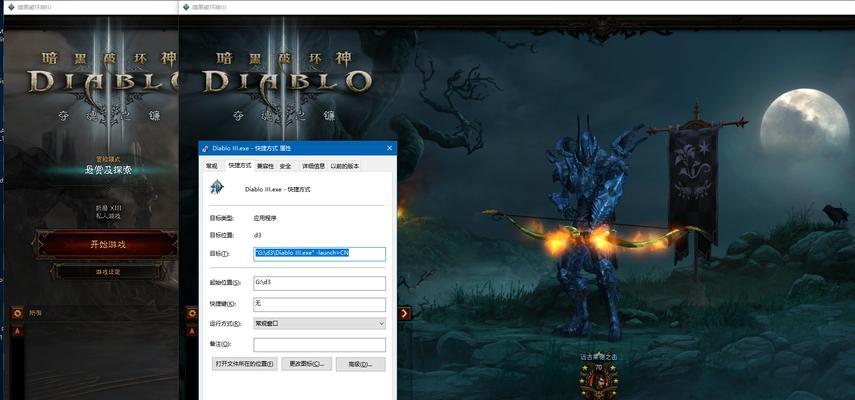Click chat gear icon in left Diablo window

pos(17,313)
